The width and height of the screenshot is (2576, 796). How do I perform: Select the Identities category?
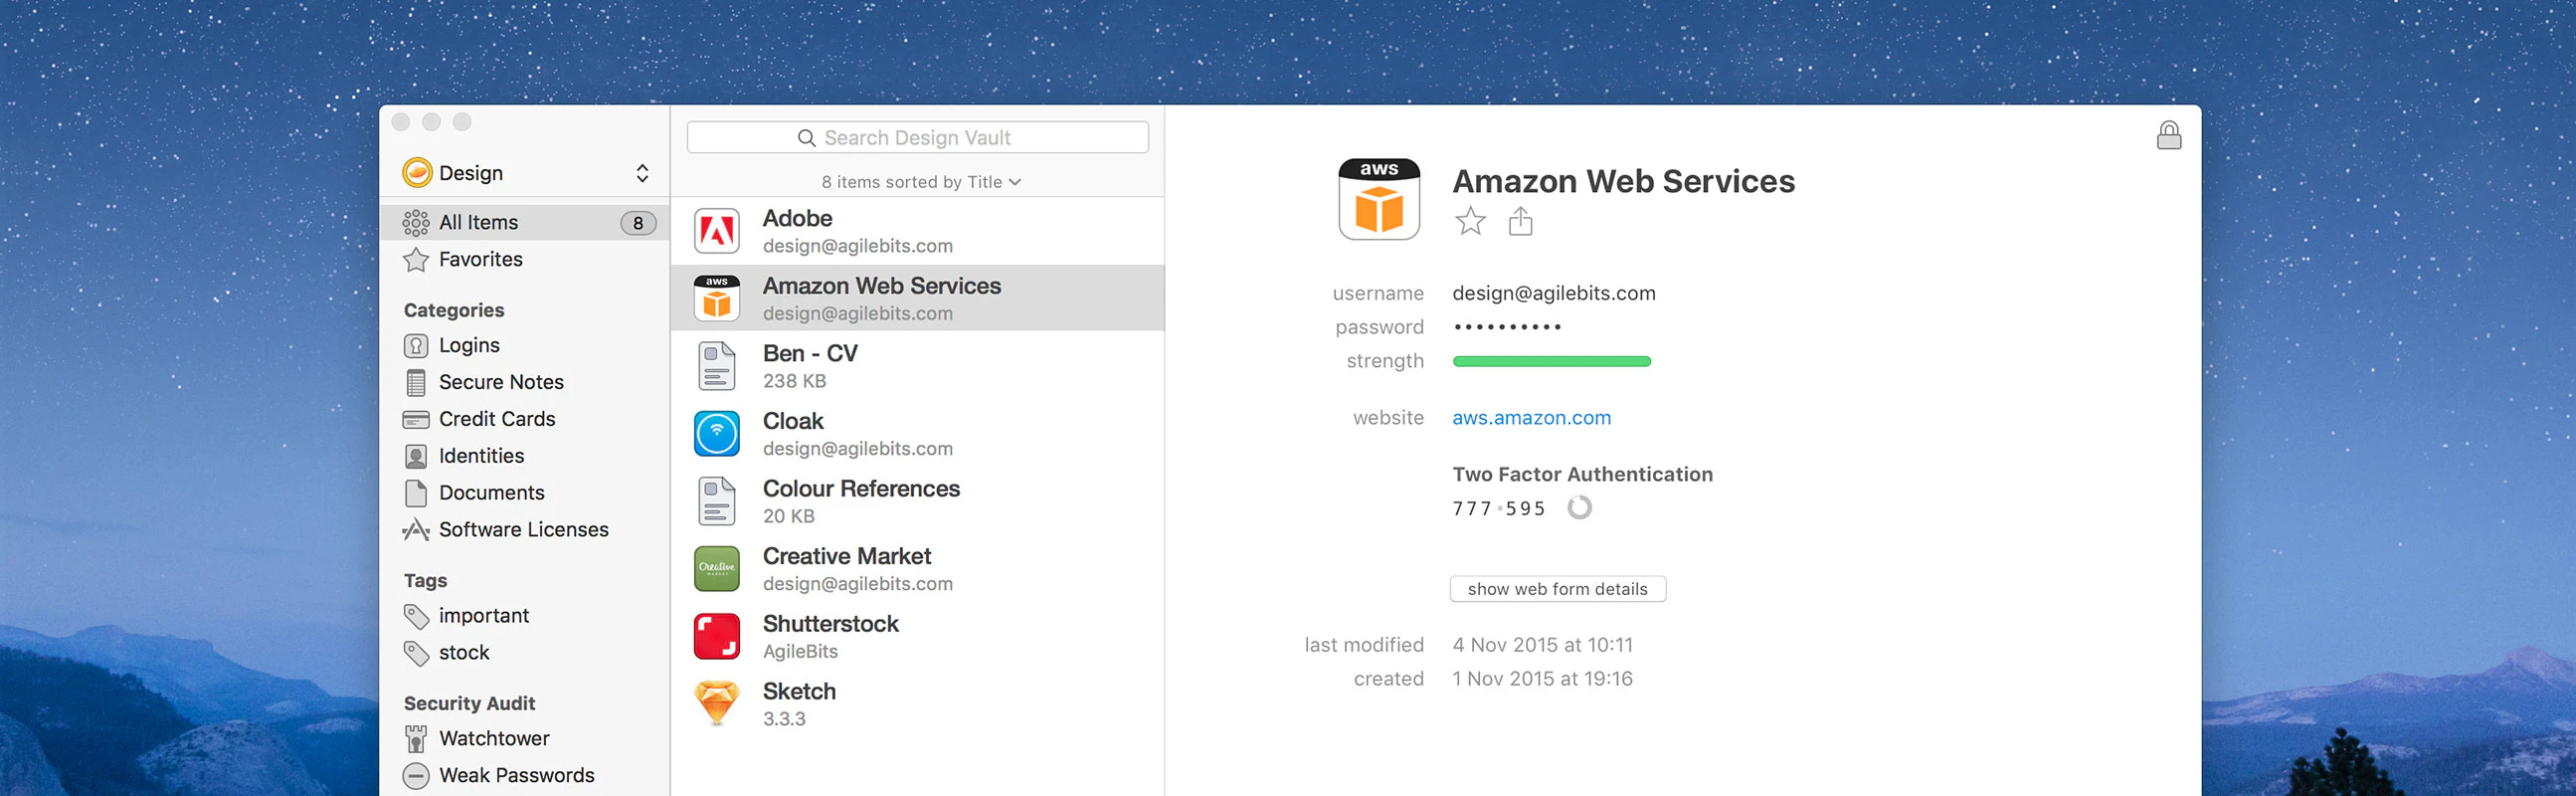[481, 456]
